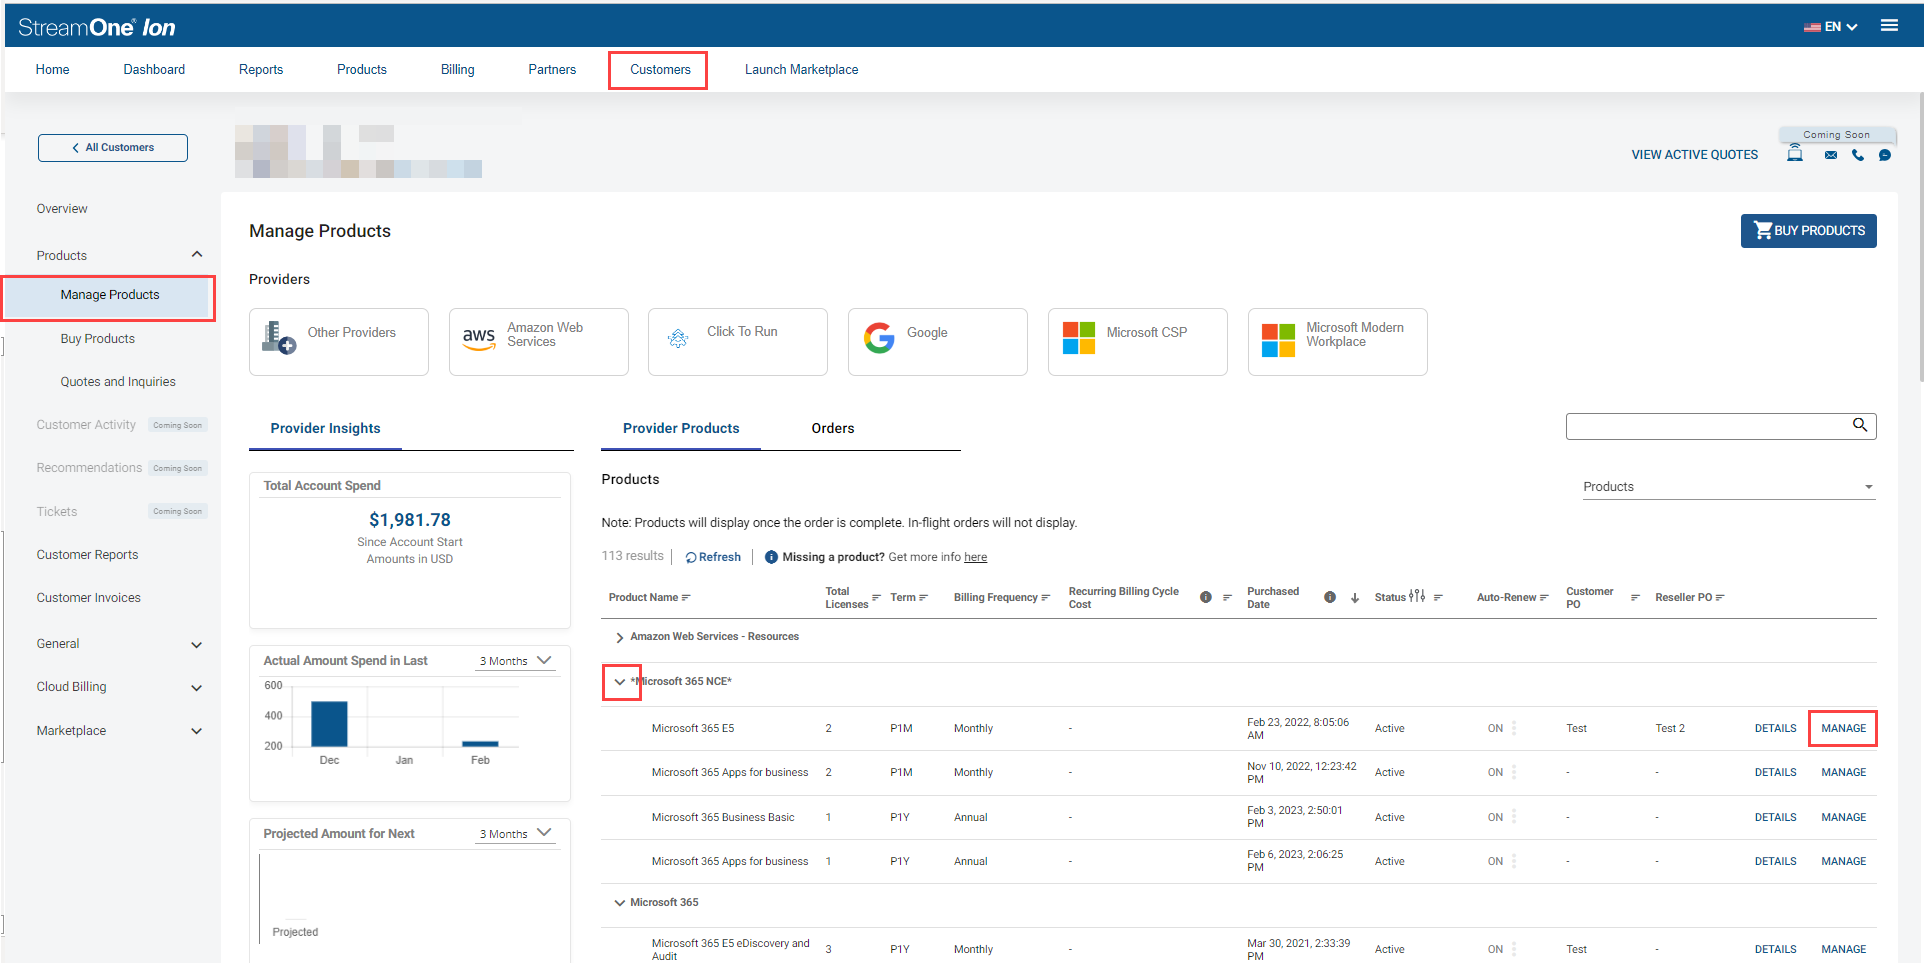Click the remote laptop support icon
Image resolution: width=1924 pixels, height=963 pixels.
tap(1795, 153)
